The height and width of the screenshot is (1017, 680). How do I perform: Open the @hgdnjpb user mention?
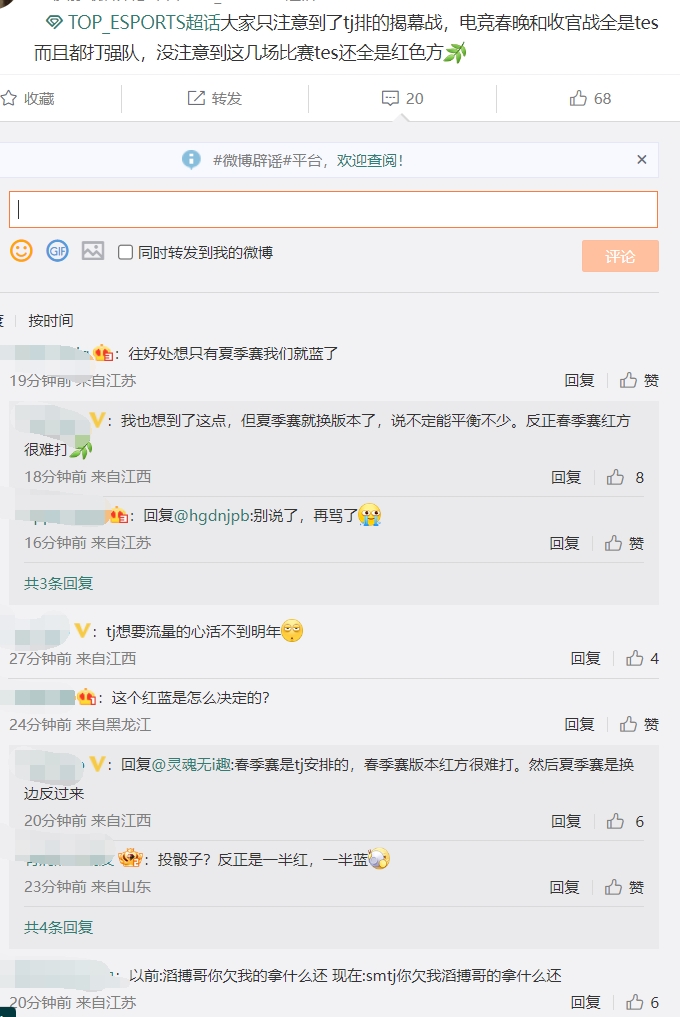(213, 516)
